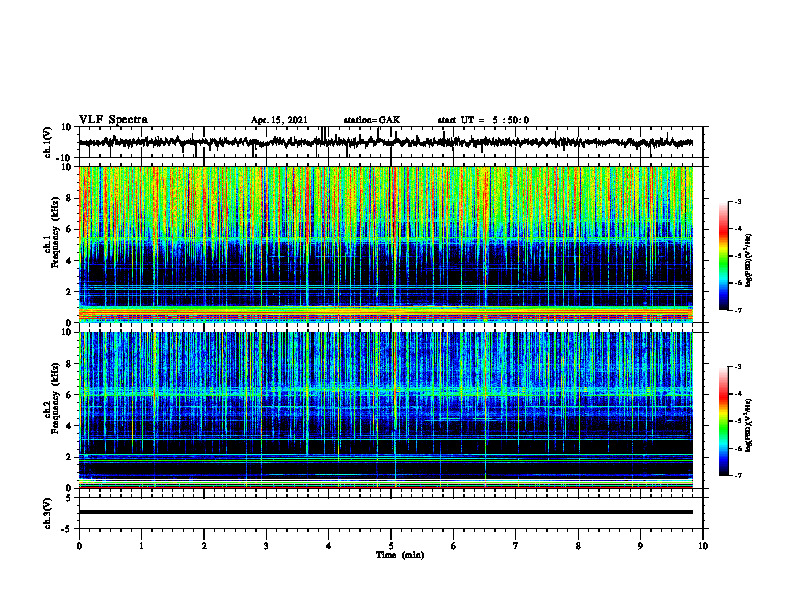The height and width of the screenshot is (612, 792).
Task: Click the "2" kHz tick on ch.2 spectrogram axis
Action: click(x=71, y=457)
